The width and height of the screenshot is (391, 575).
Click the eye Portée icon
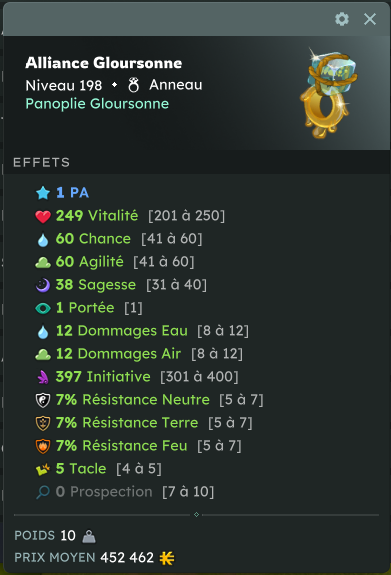point(43,309)
